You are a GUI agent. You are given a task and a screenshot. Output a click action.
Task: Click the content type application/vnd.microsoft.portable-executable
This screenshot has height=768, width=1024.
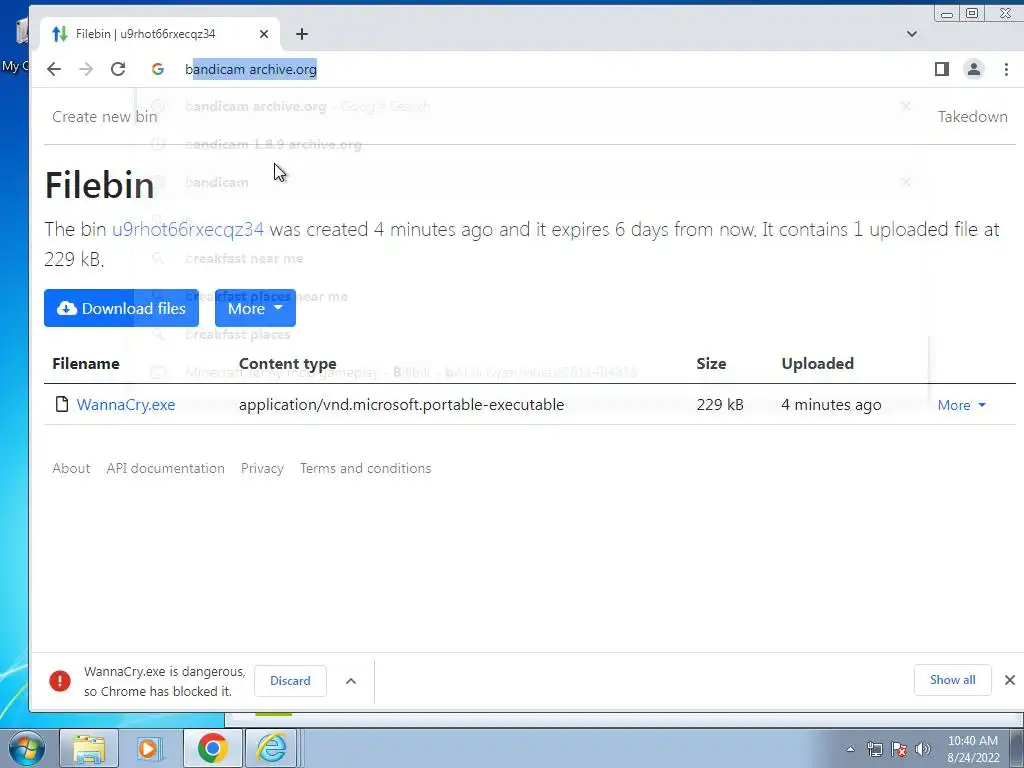[402, 405]
